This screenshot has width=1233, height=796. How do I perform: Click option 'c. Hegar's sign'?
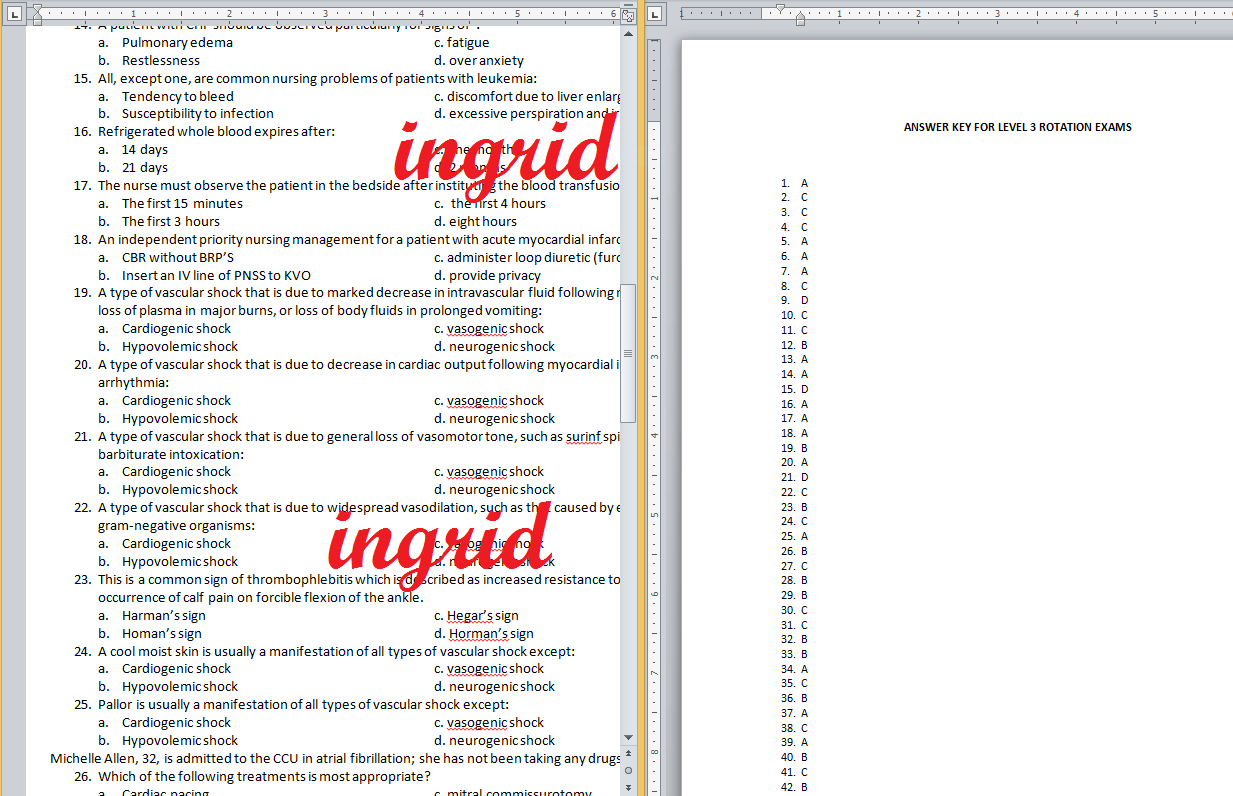click(476, 615)
